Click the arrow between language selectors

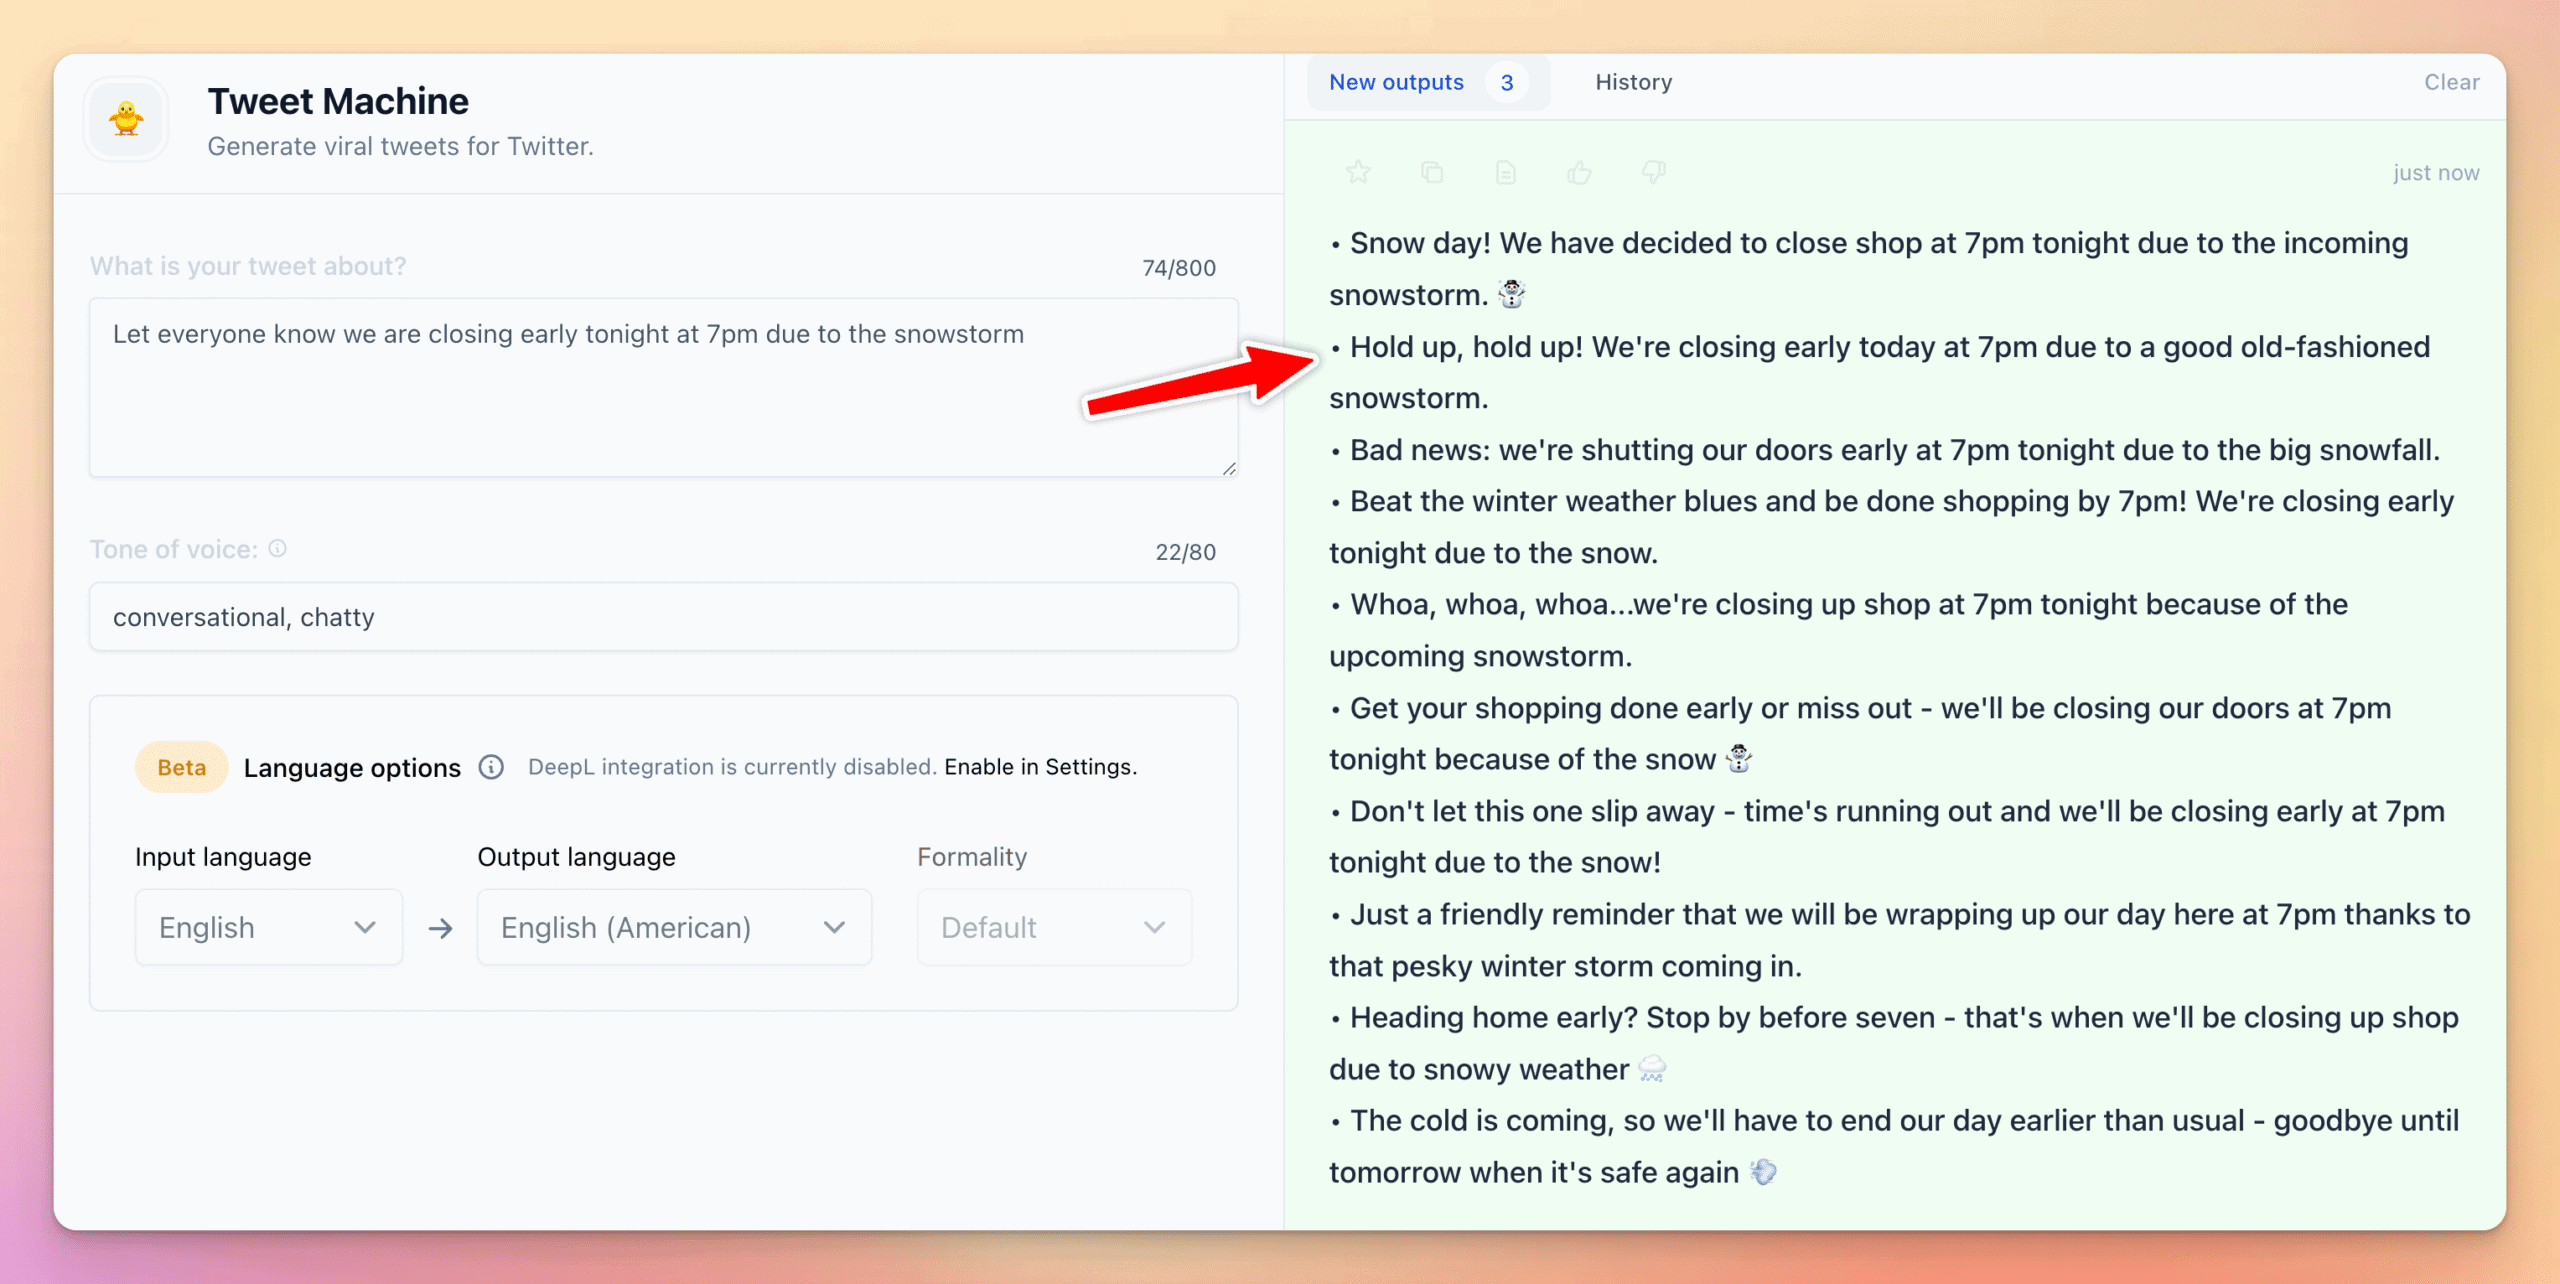(x=440, y=928)
